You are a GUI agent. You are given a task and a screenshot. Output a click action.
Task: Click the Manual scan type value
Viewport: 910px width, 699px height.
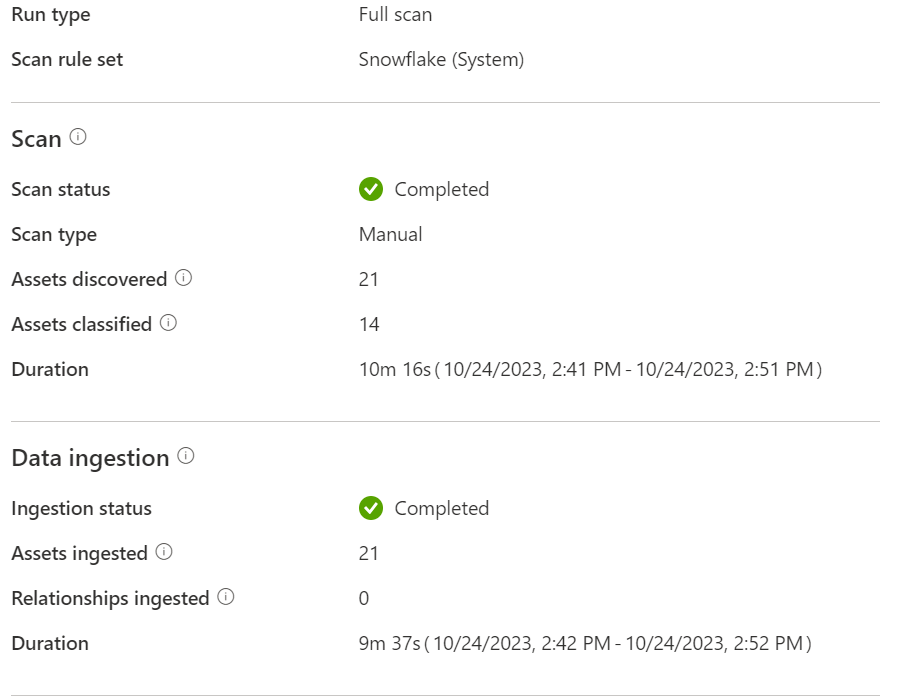coord(390,234)
